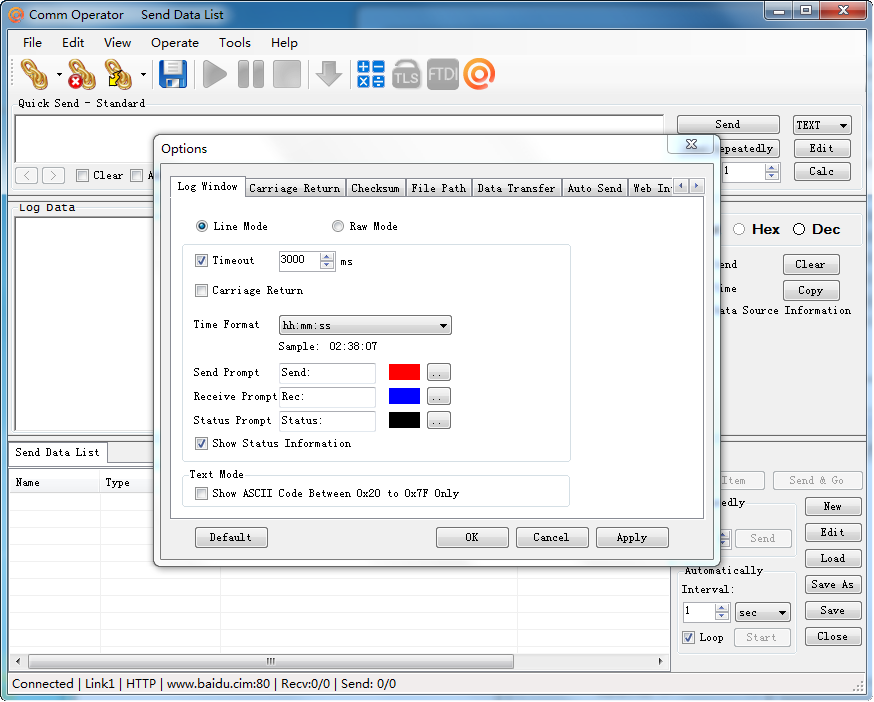Image resolution: width=874 pixels, height=702 pixels.
Task: Click the Timeout value spinner arrows
Action: tap(327, 260)
